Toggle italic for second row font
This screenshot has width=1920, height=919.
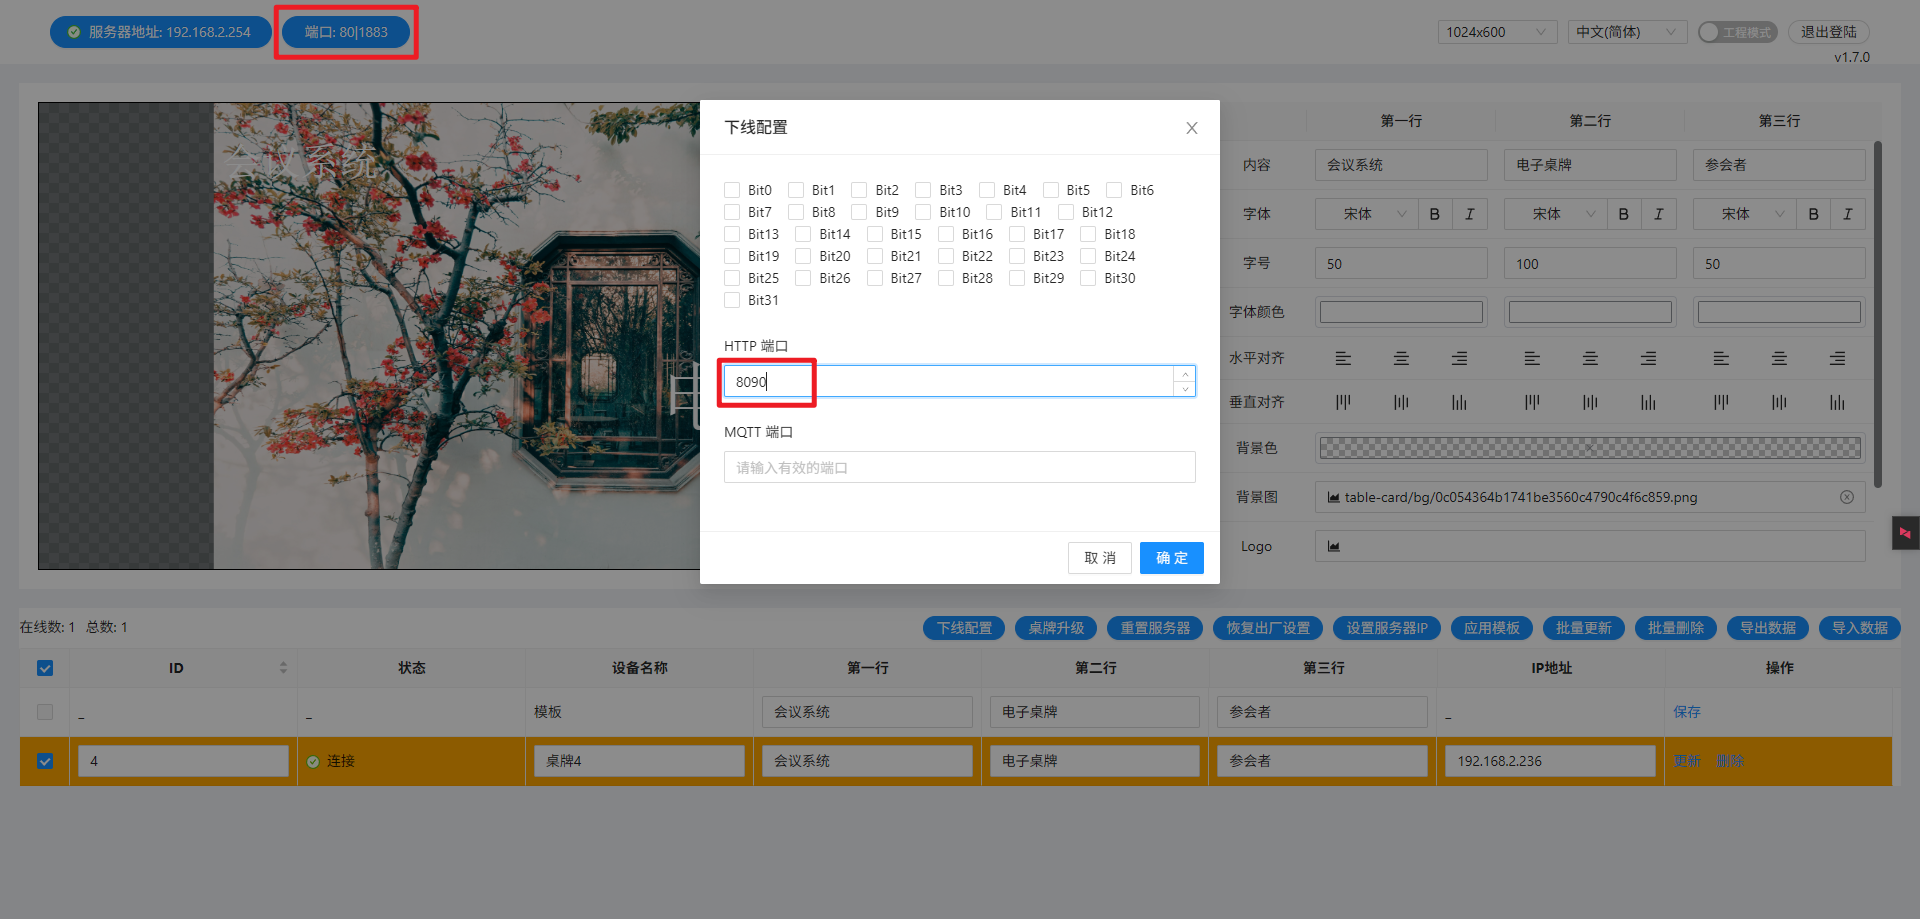tap(1658, 214)
